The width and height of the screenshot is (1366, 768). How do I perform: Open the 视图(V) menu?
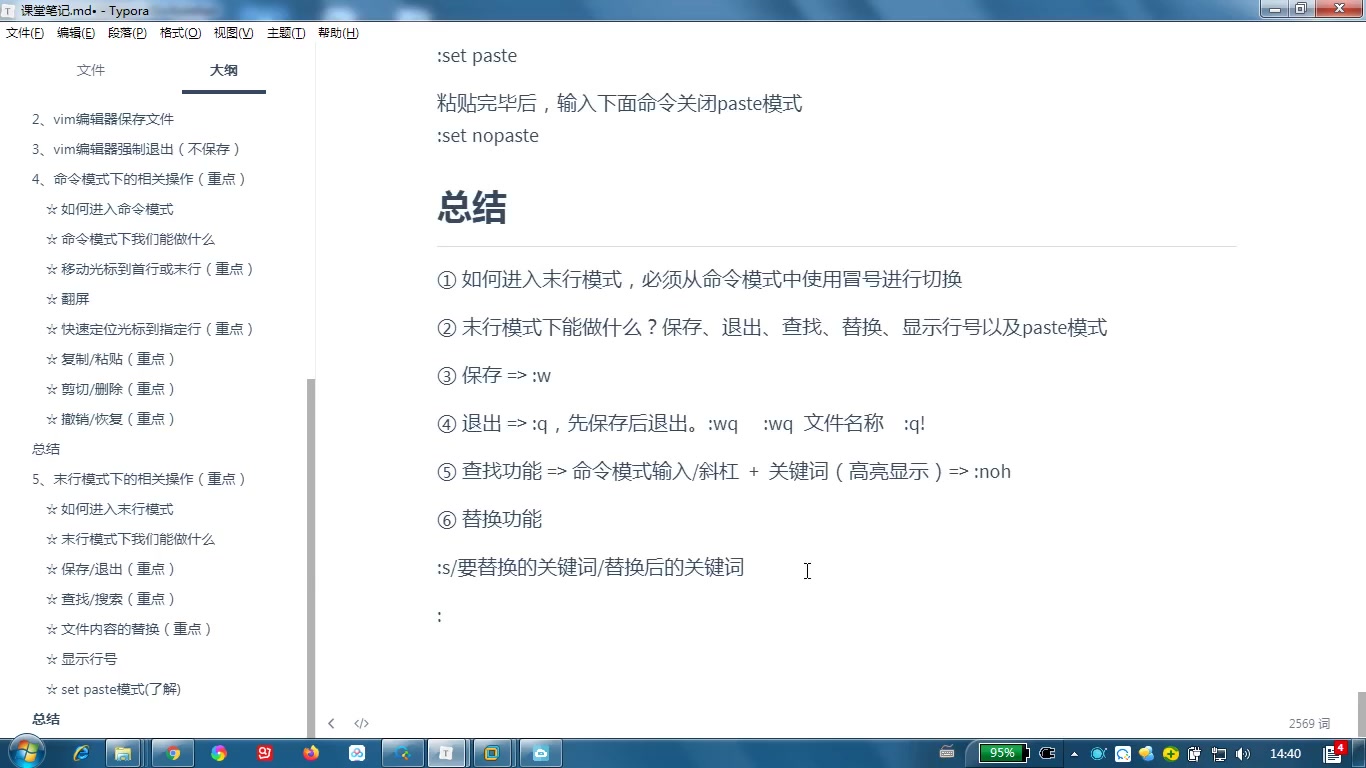coord(233,33)
